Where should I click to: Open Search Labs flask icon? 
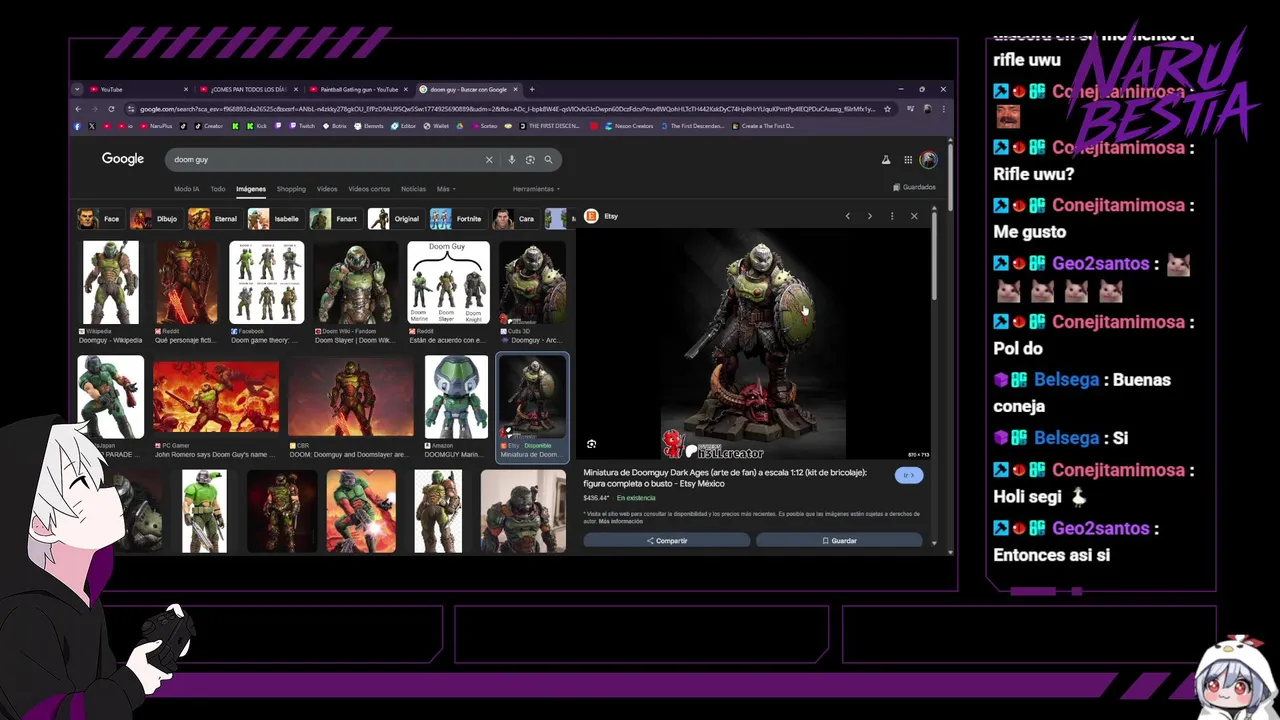point(885,159)
